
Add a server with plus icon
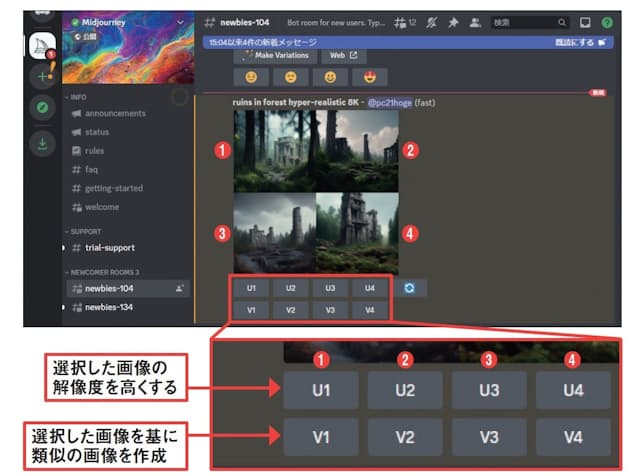click(42, 76)
